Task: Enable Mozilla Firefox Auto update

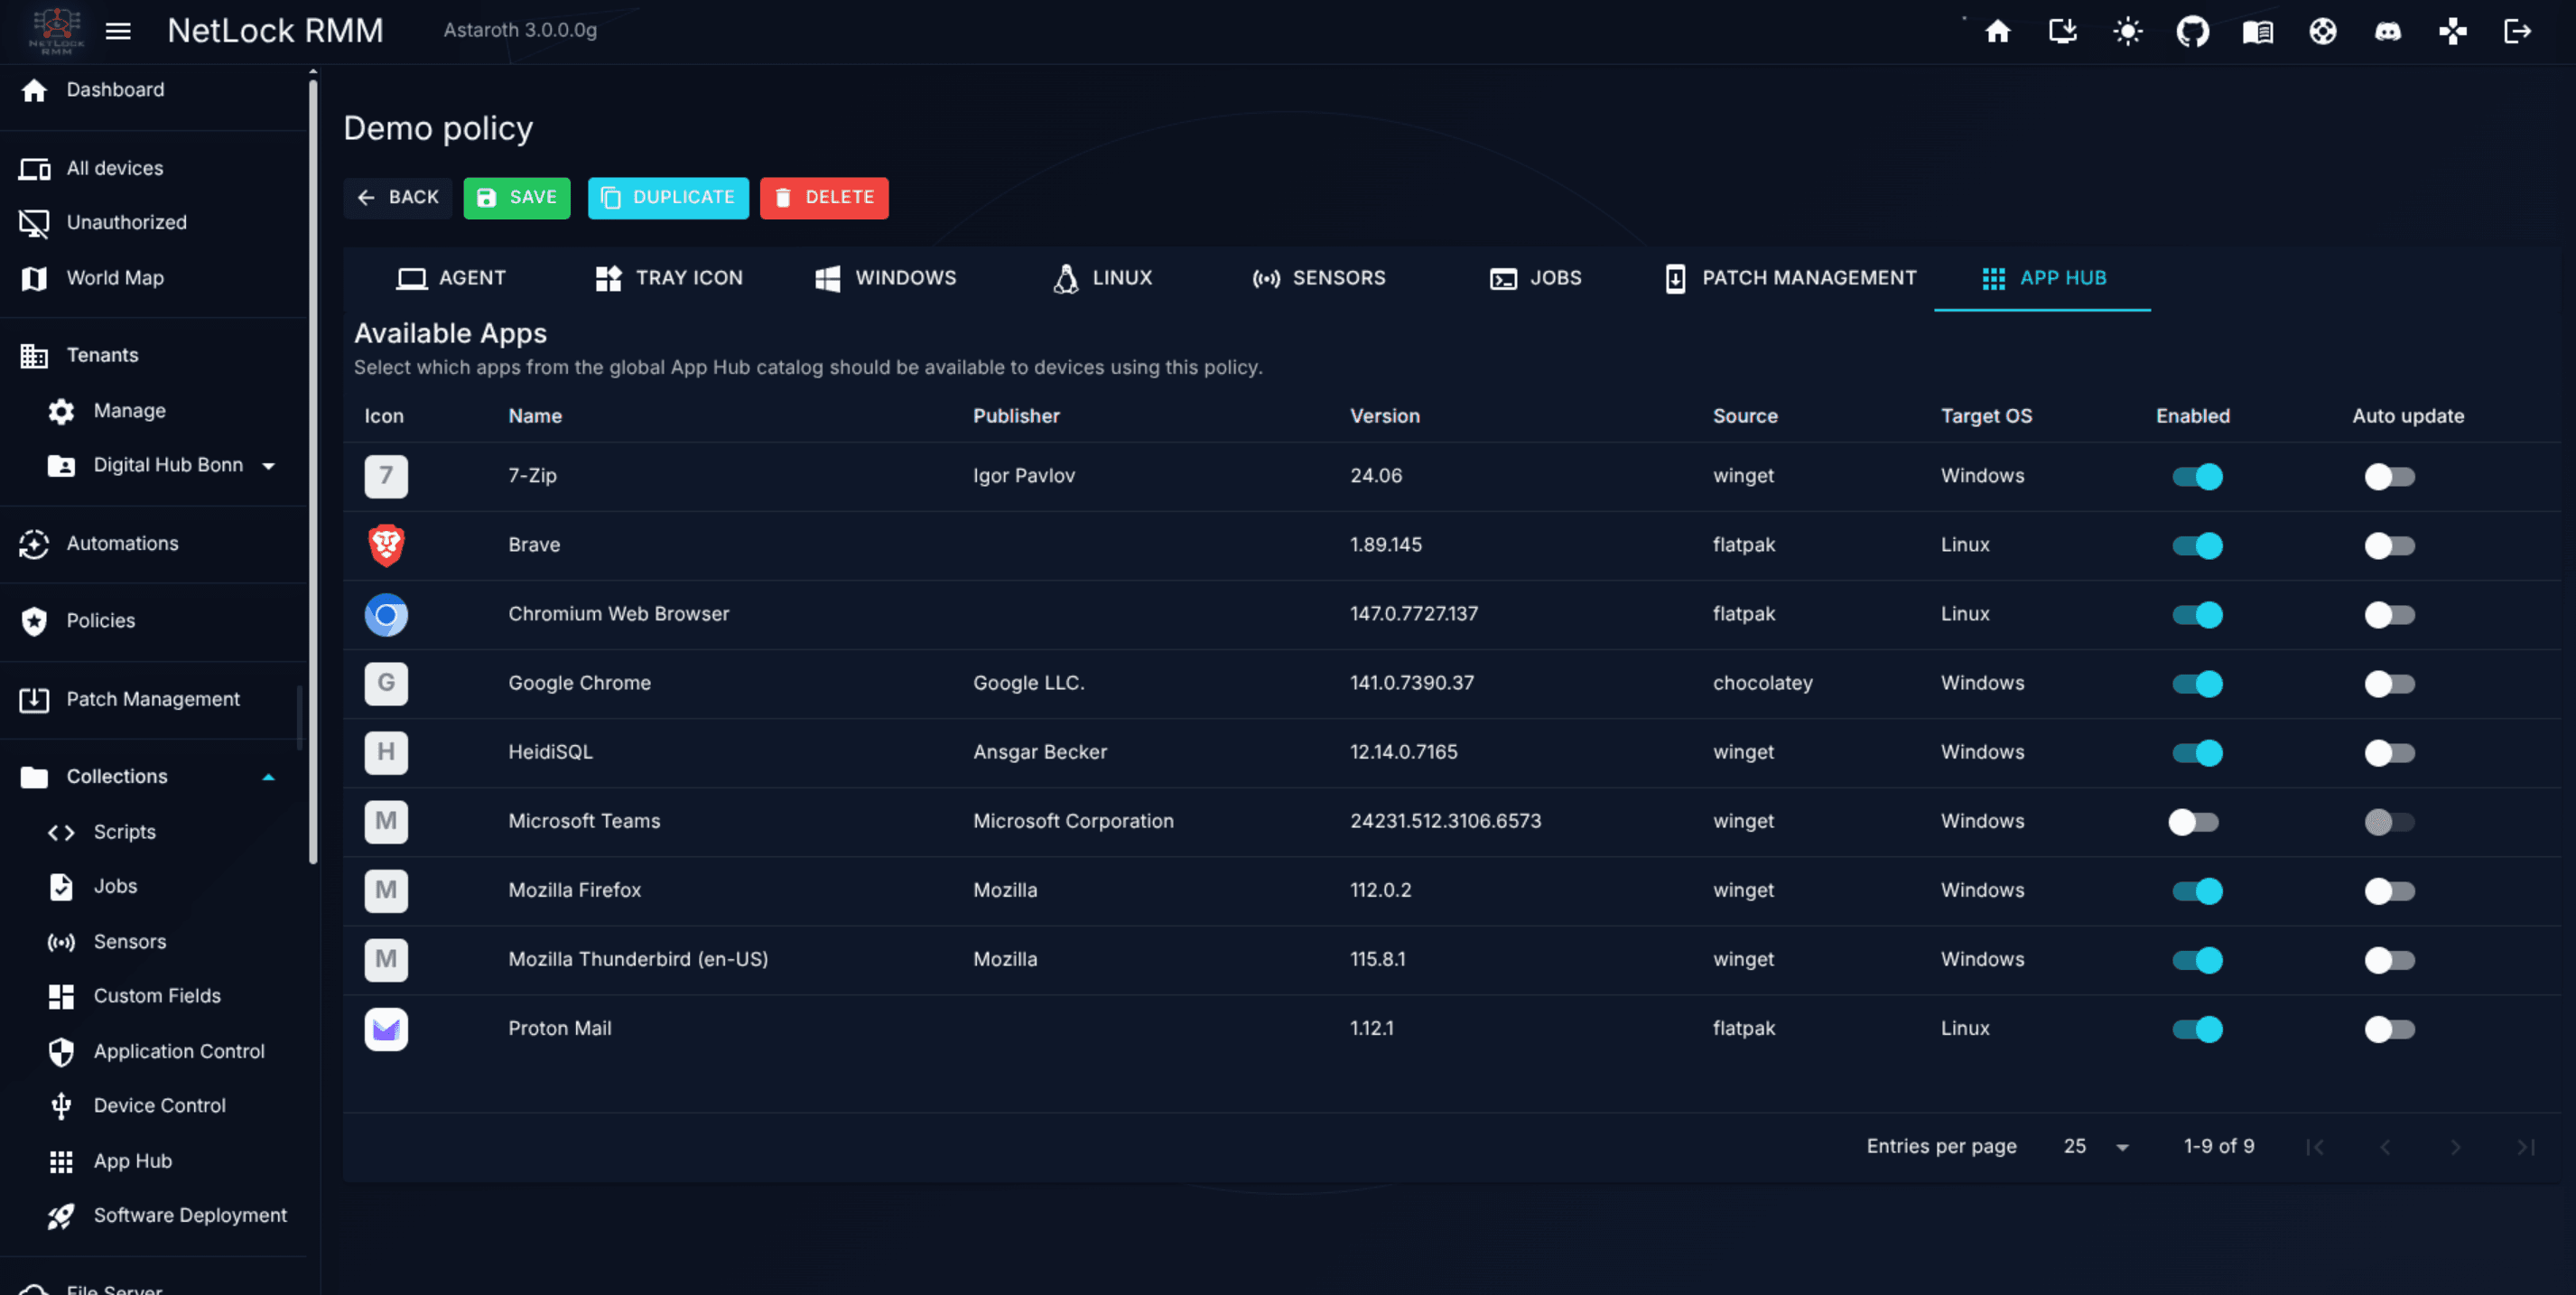Action: click(2389, 891)
